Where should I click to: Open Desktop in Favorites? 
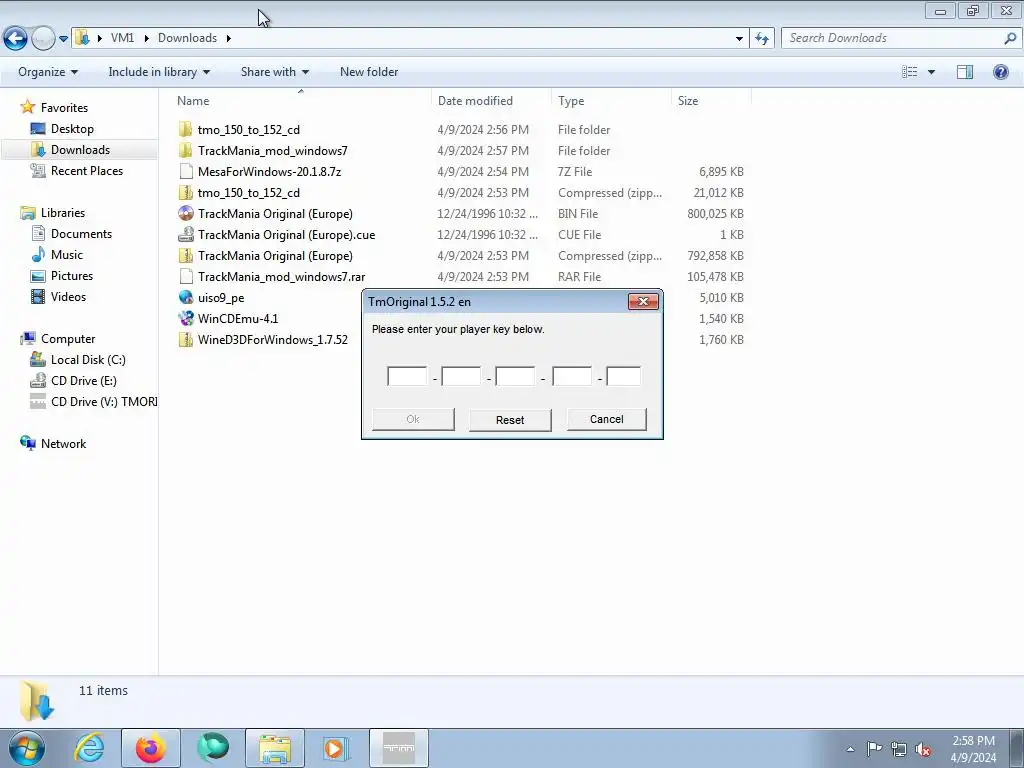pyautogui.click(x=72, y=129)
